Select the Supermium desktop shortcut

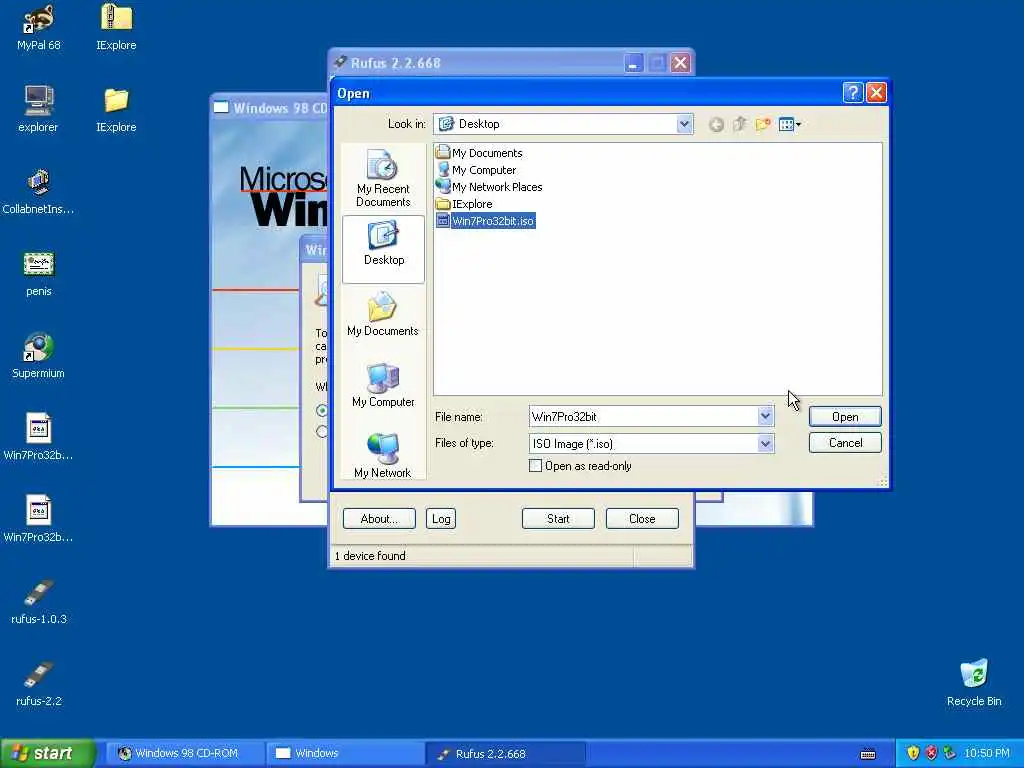pyautogui.click(x=39, y=355)
